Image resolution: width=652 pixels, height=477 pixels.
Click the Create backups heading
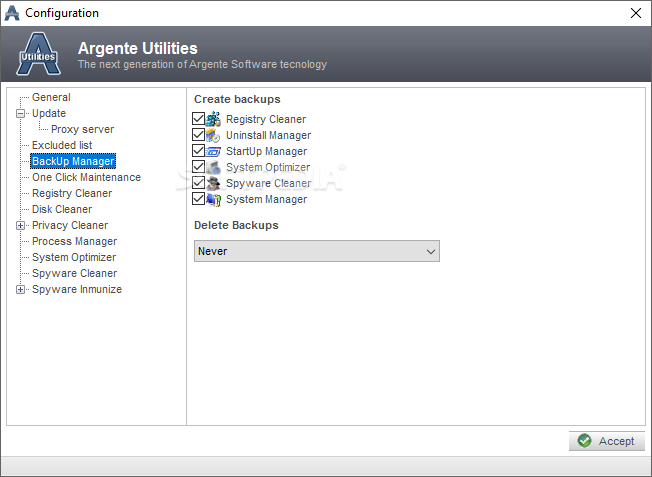pos(237,99)
